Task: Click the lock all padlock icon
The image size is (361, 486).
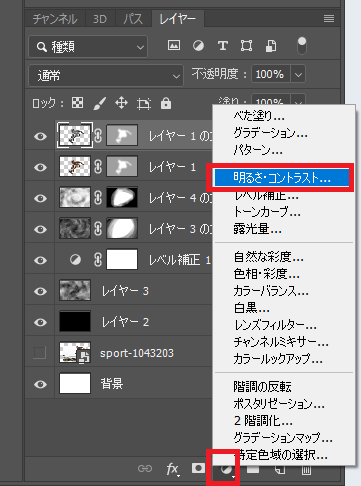Action: pos(166,103)
